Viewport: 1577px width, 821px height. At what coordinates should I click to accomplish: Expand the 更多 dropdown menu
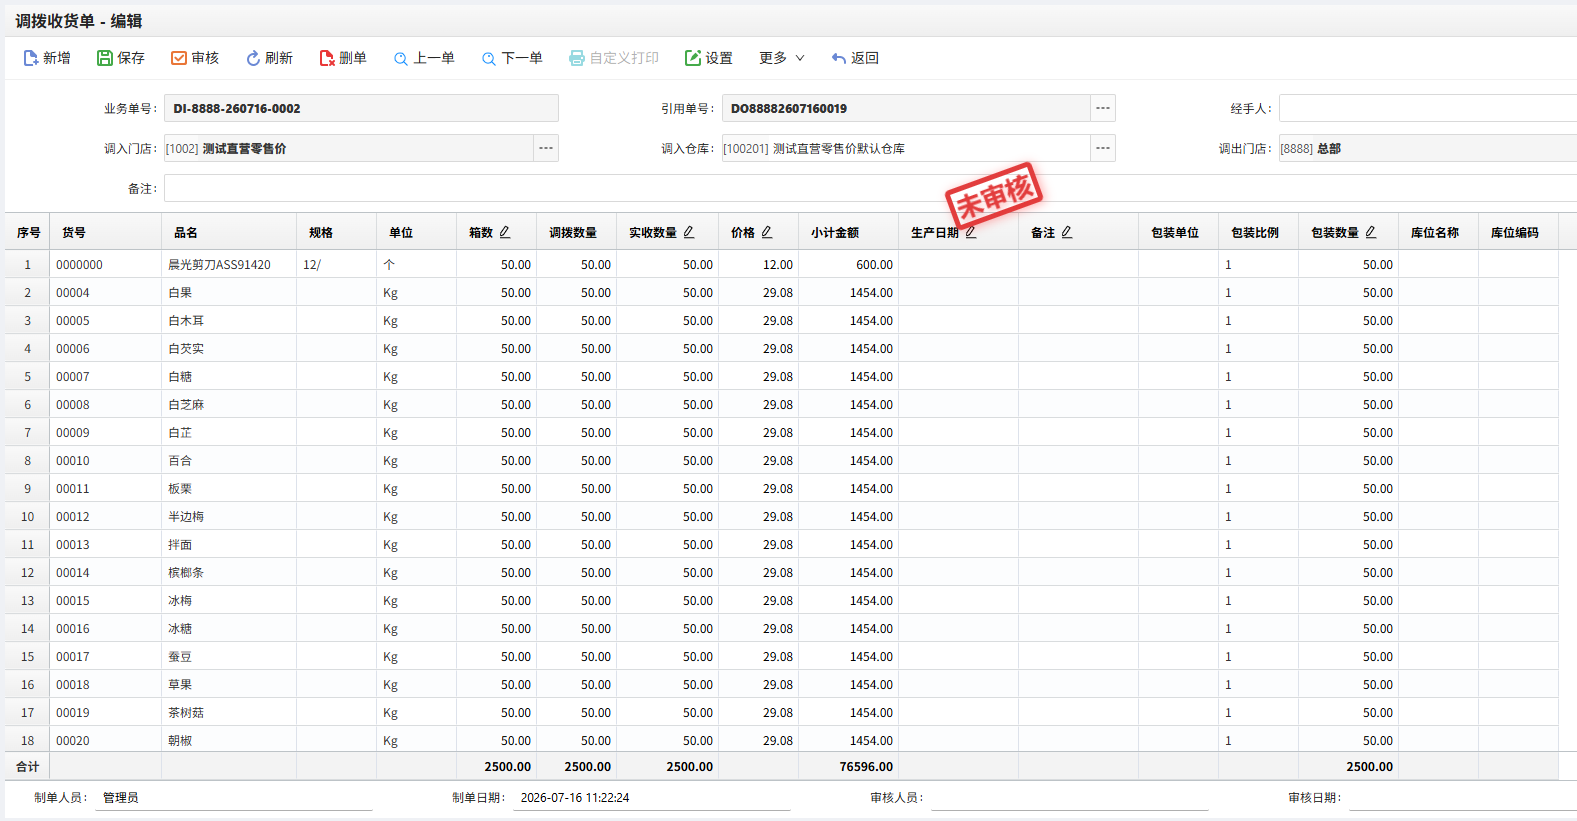782,58
